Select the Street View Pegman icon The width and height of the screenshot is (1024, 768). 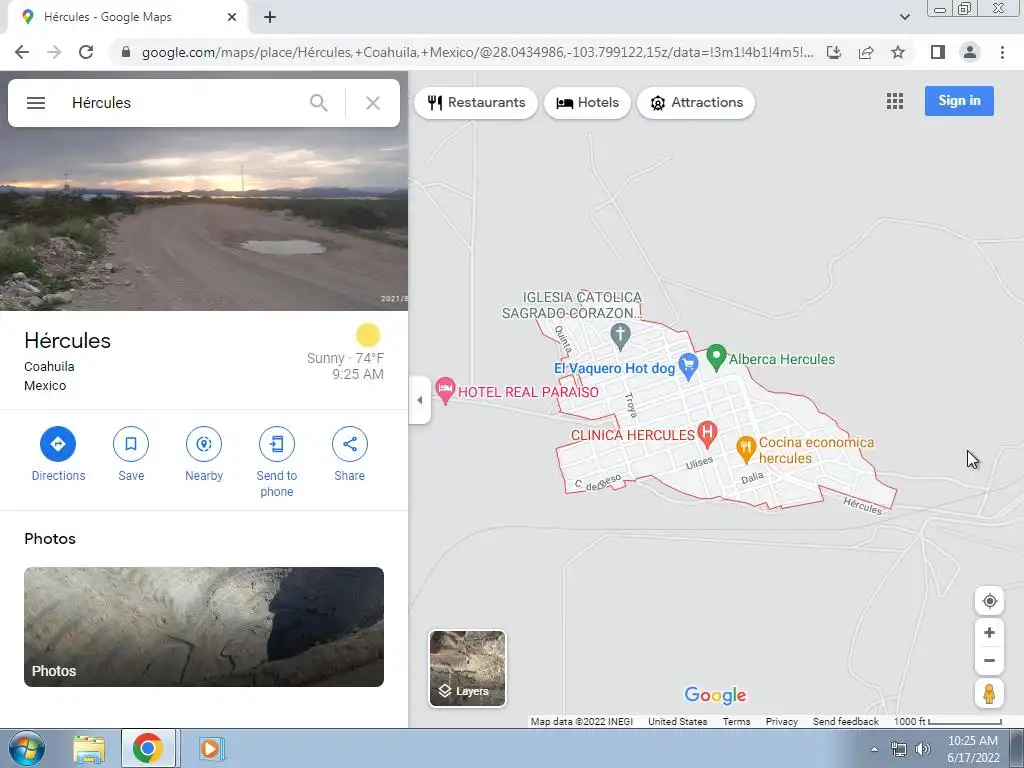pyautogui.click(x=989, y=694)
